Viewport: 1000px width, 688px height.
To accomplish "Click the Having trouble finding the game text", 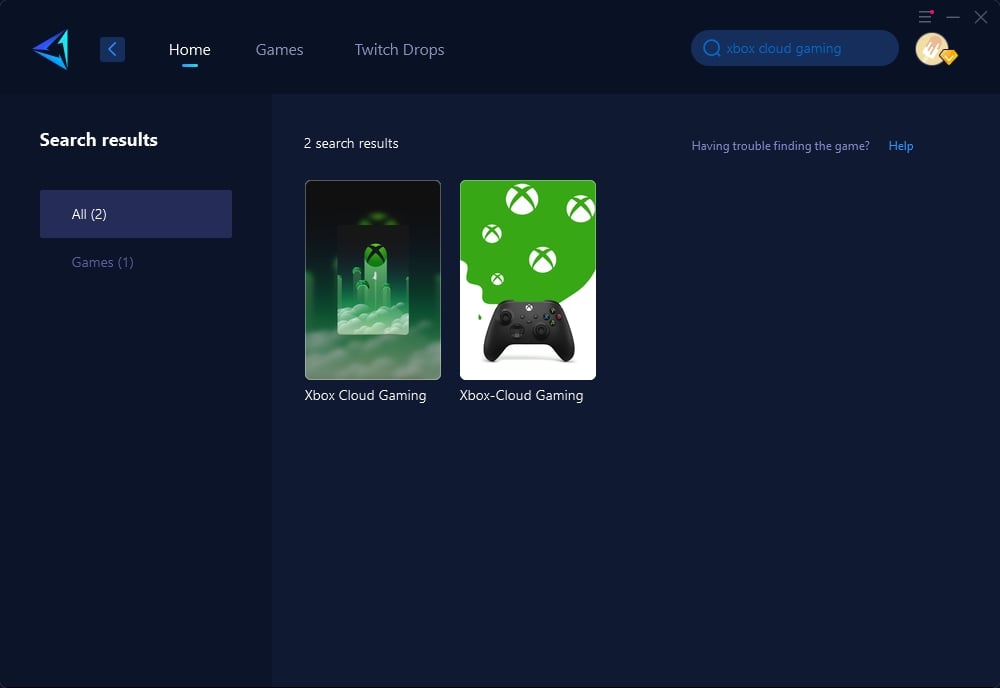I will [x=781, y=146].
